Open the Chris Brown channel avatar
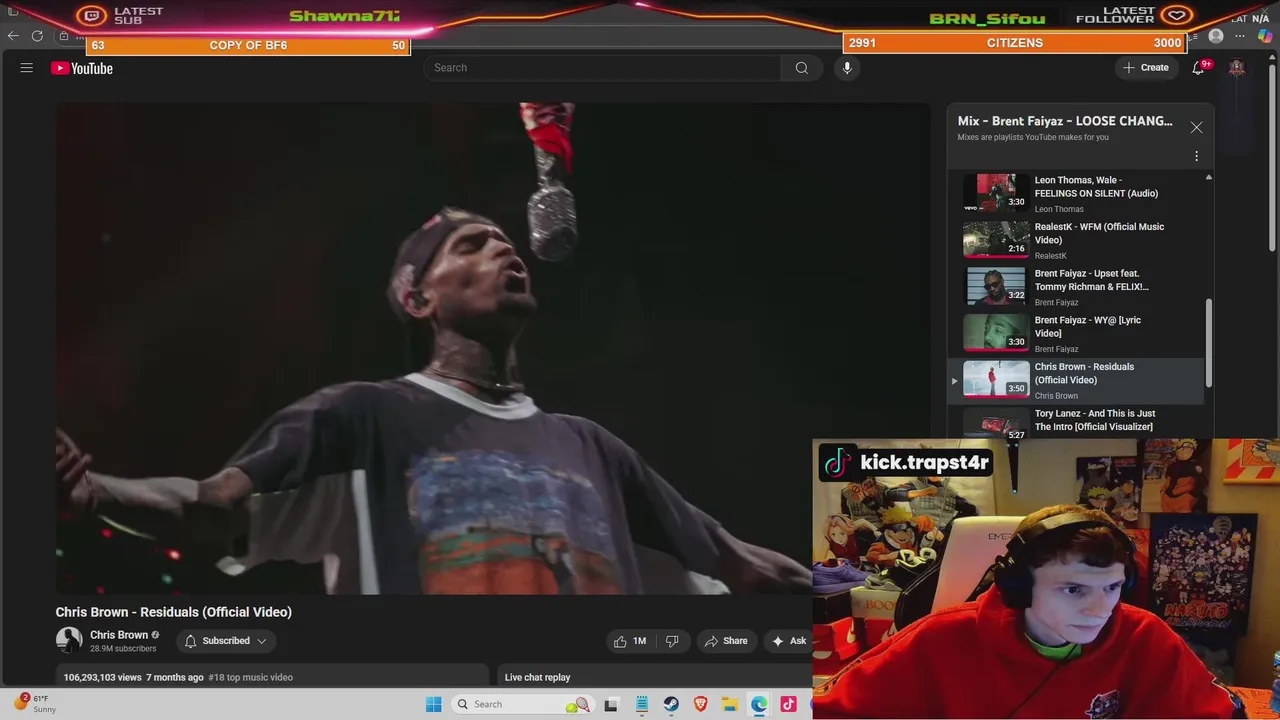The height and width of the screenshot is (720, 1280). point(69,640)
